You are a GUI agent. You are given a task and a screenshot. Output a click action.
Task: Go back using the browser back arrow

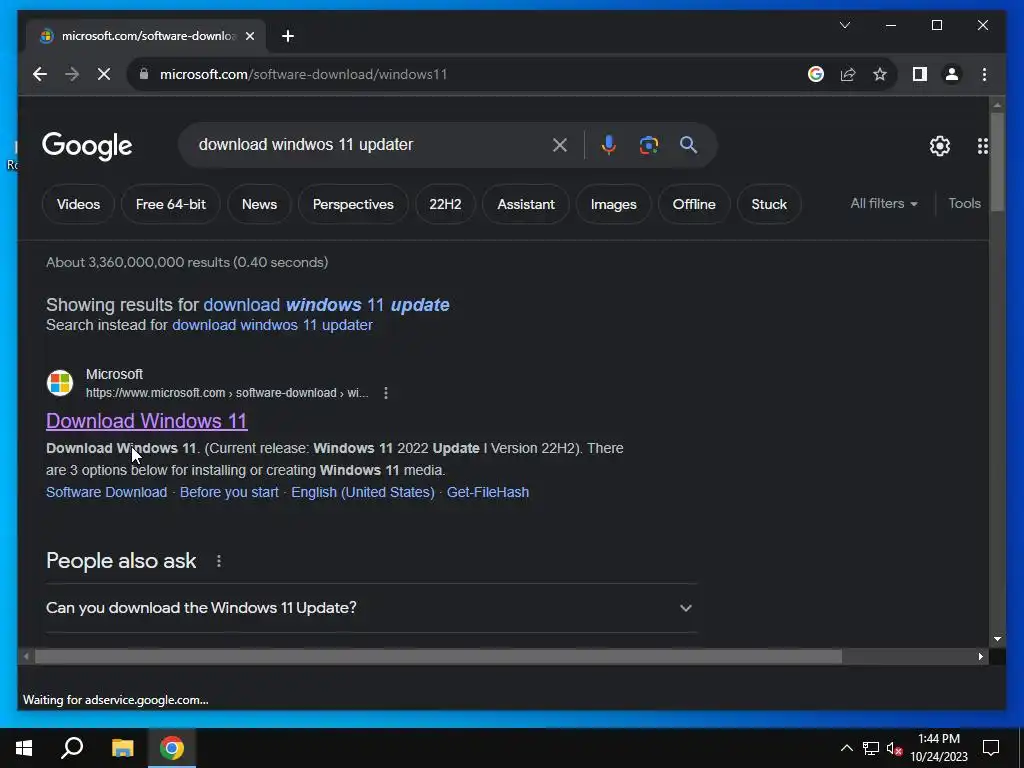(40, 74)
